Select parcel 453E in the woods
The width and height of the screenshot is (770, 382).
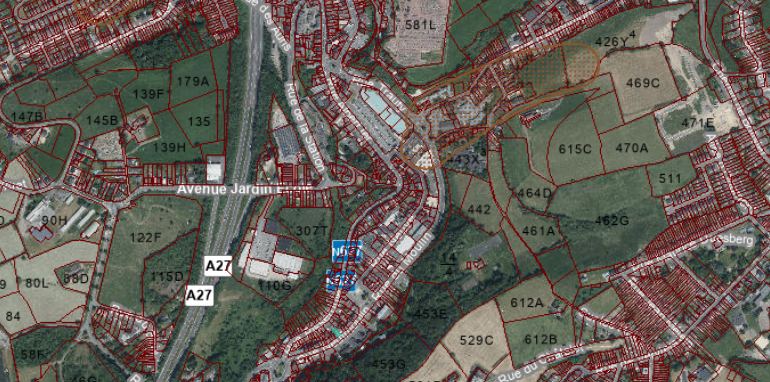point(431,313)
